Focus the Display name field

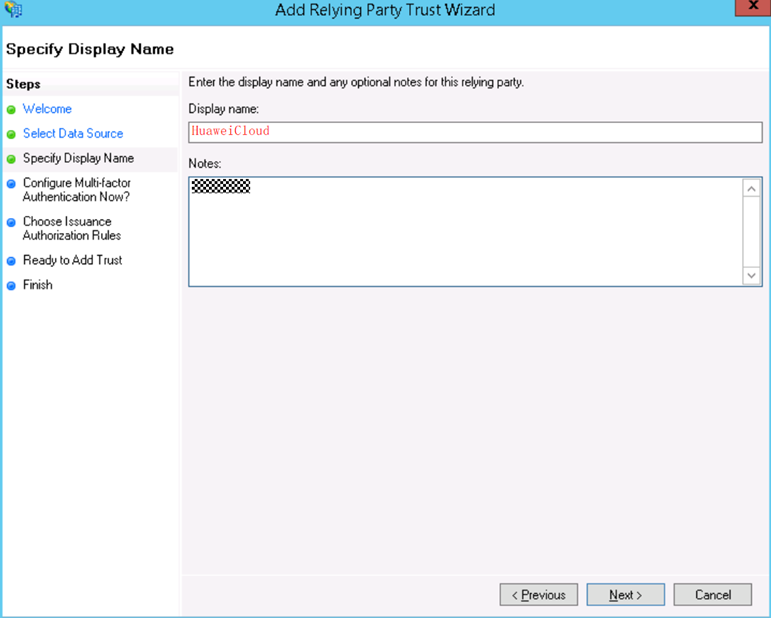475,132
